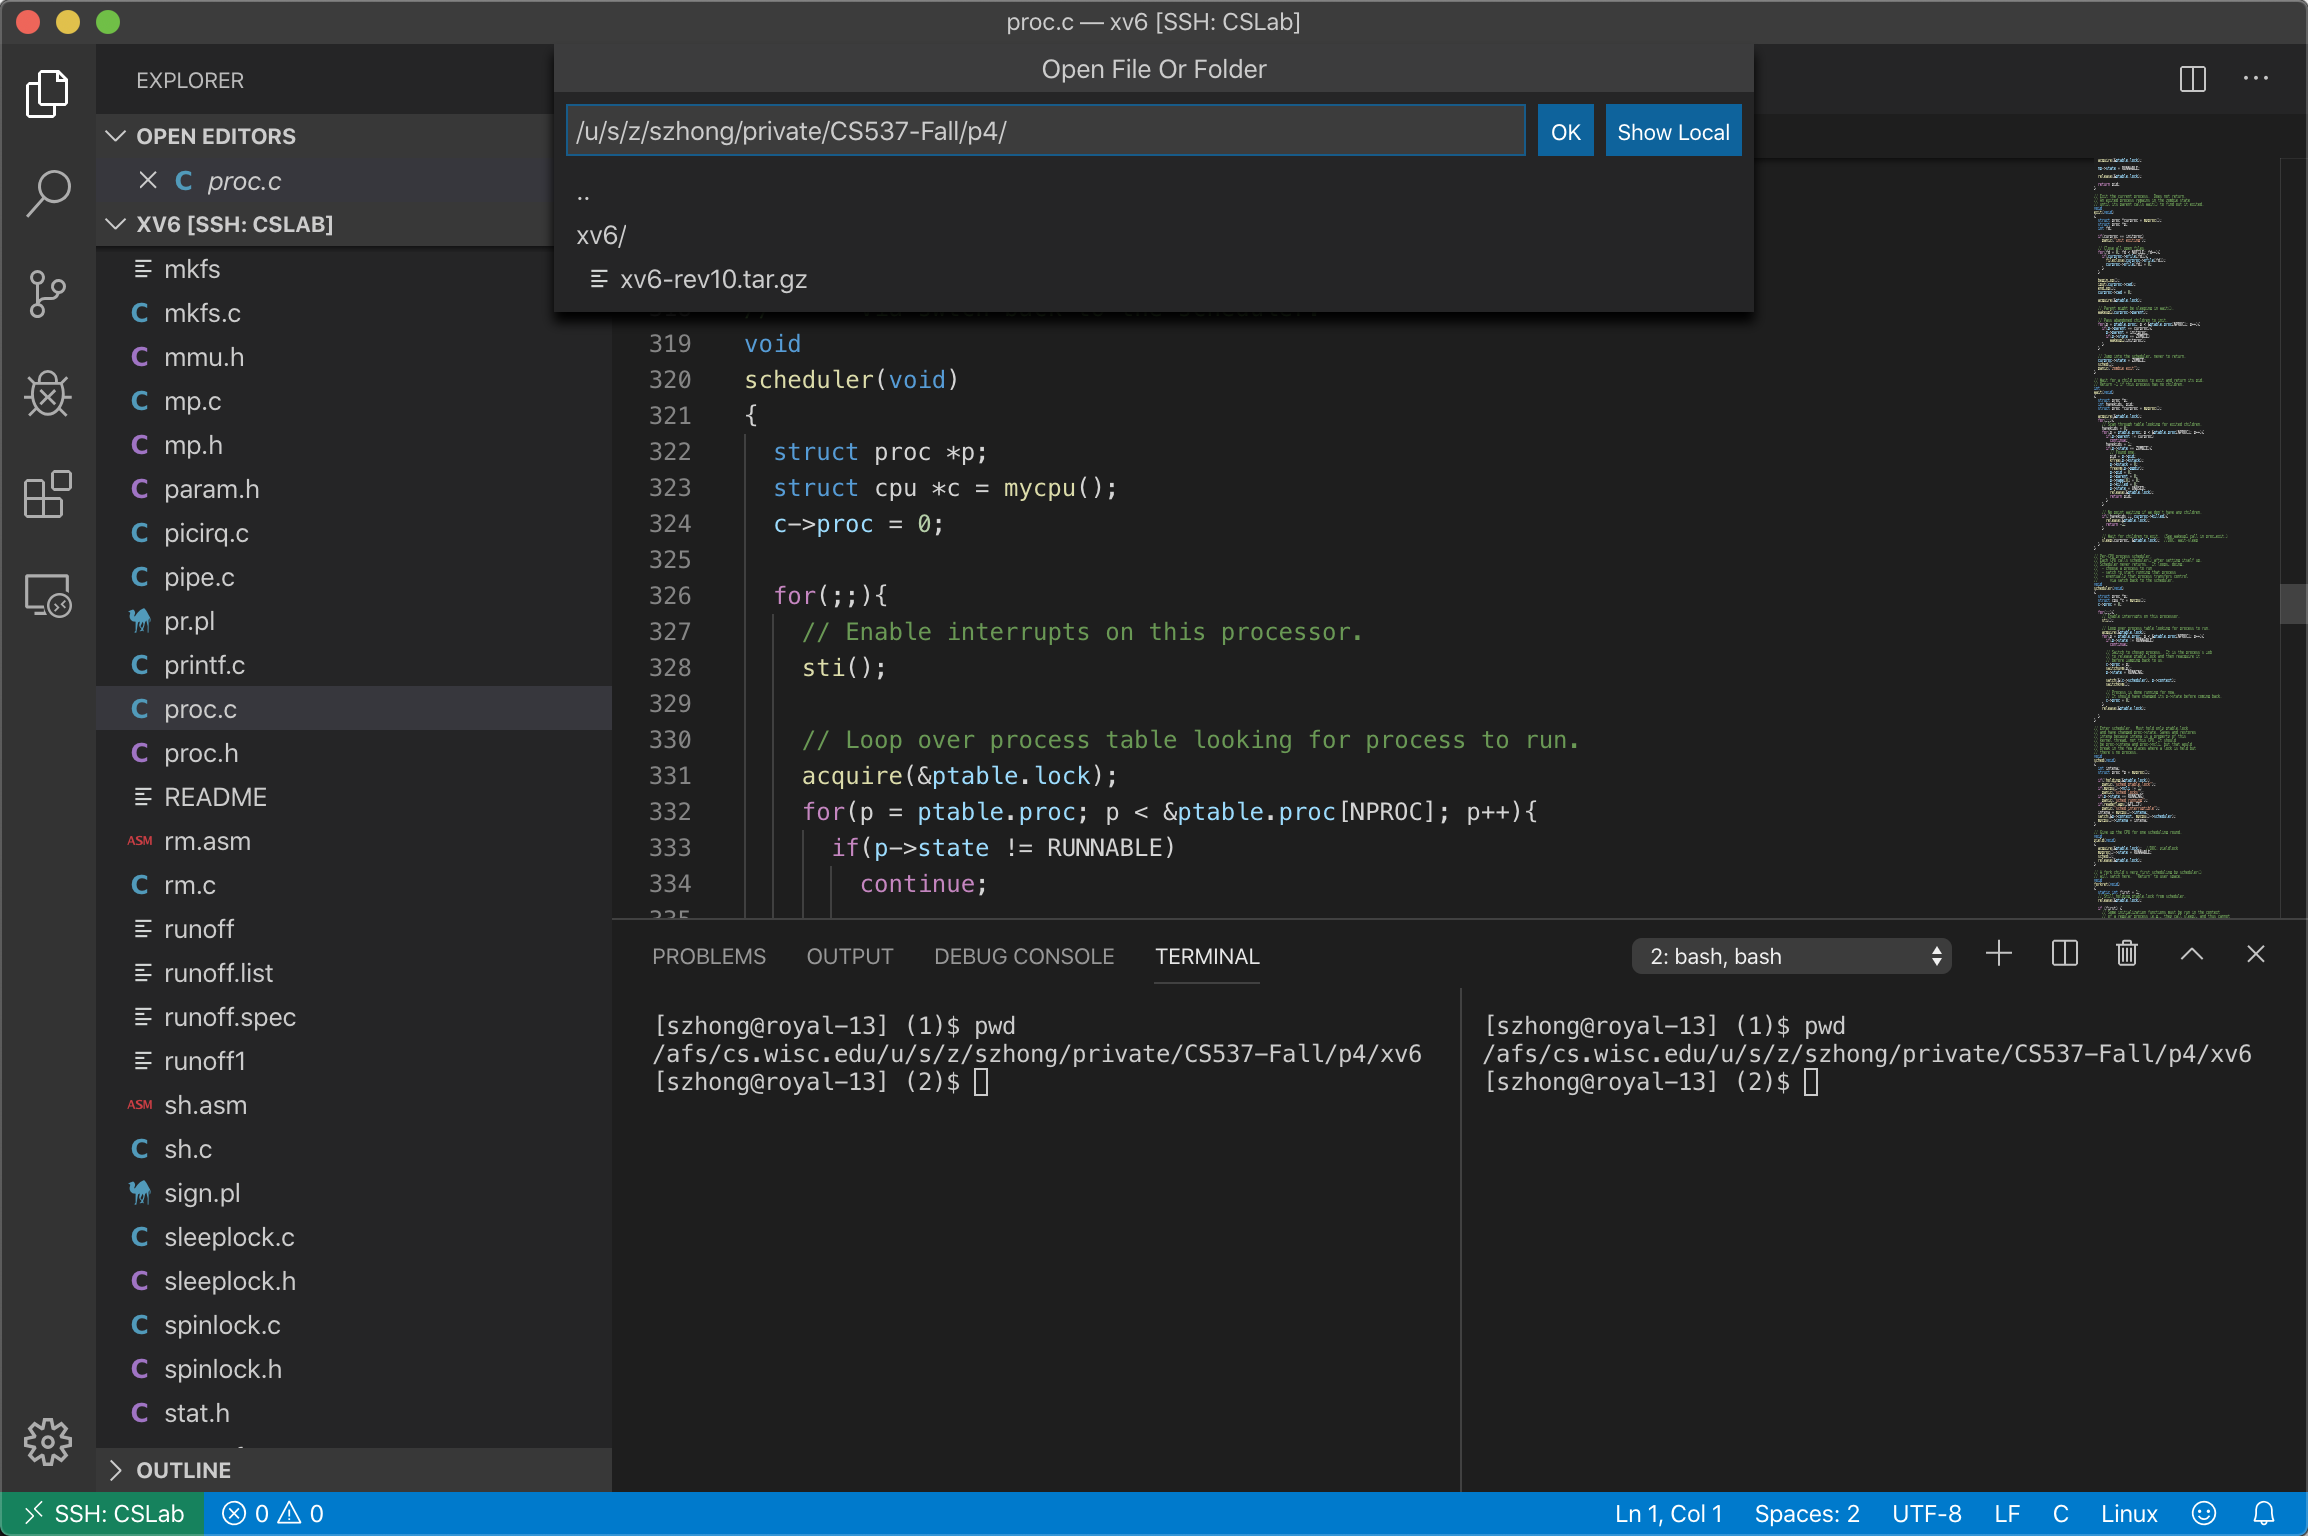Open the Search view in activity bar

(x=47, y=193)
